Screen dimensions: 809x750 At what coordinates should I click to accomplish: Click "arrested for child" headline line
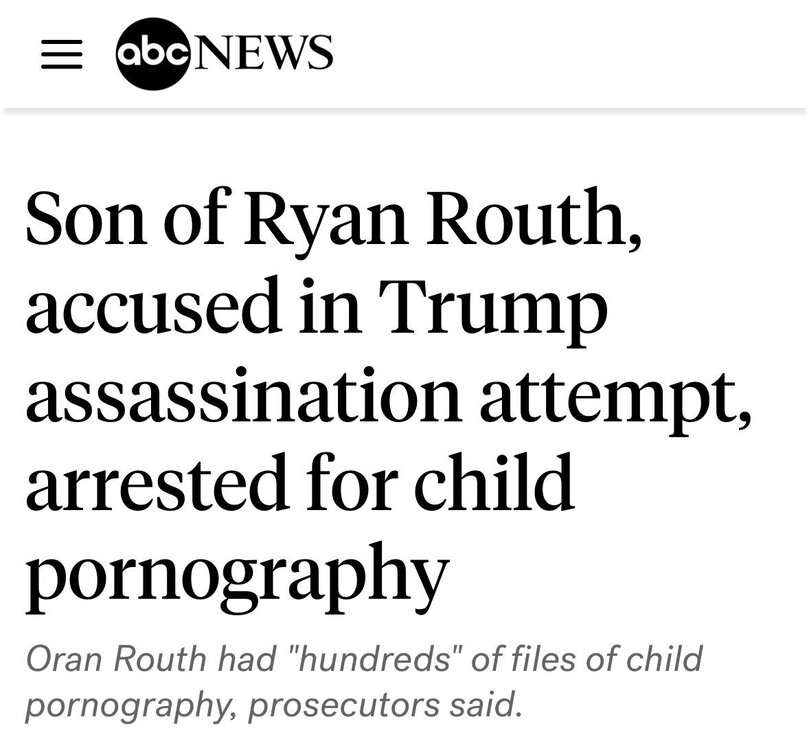(300, 482)
